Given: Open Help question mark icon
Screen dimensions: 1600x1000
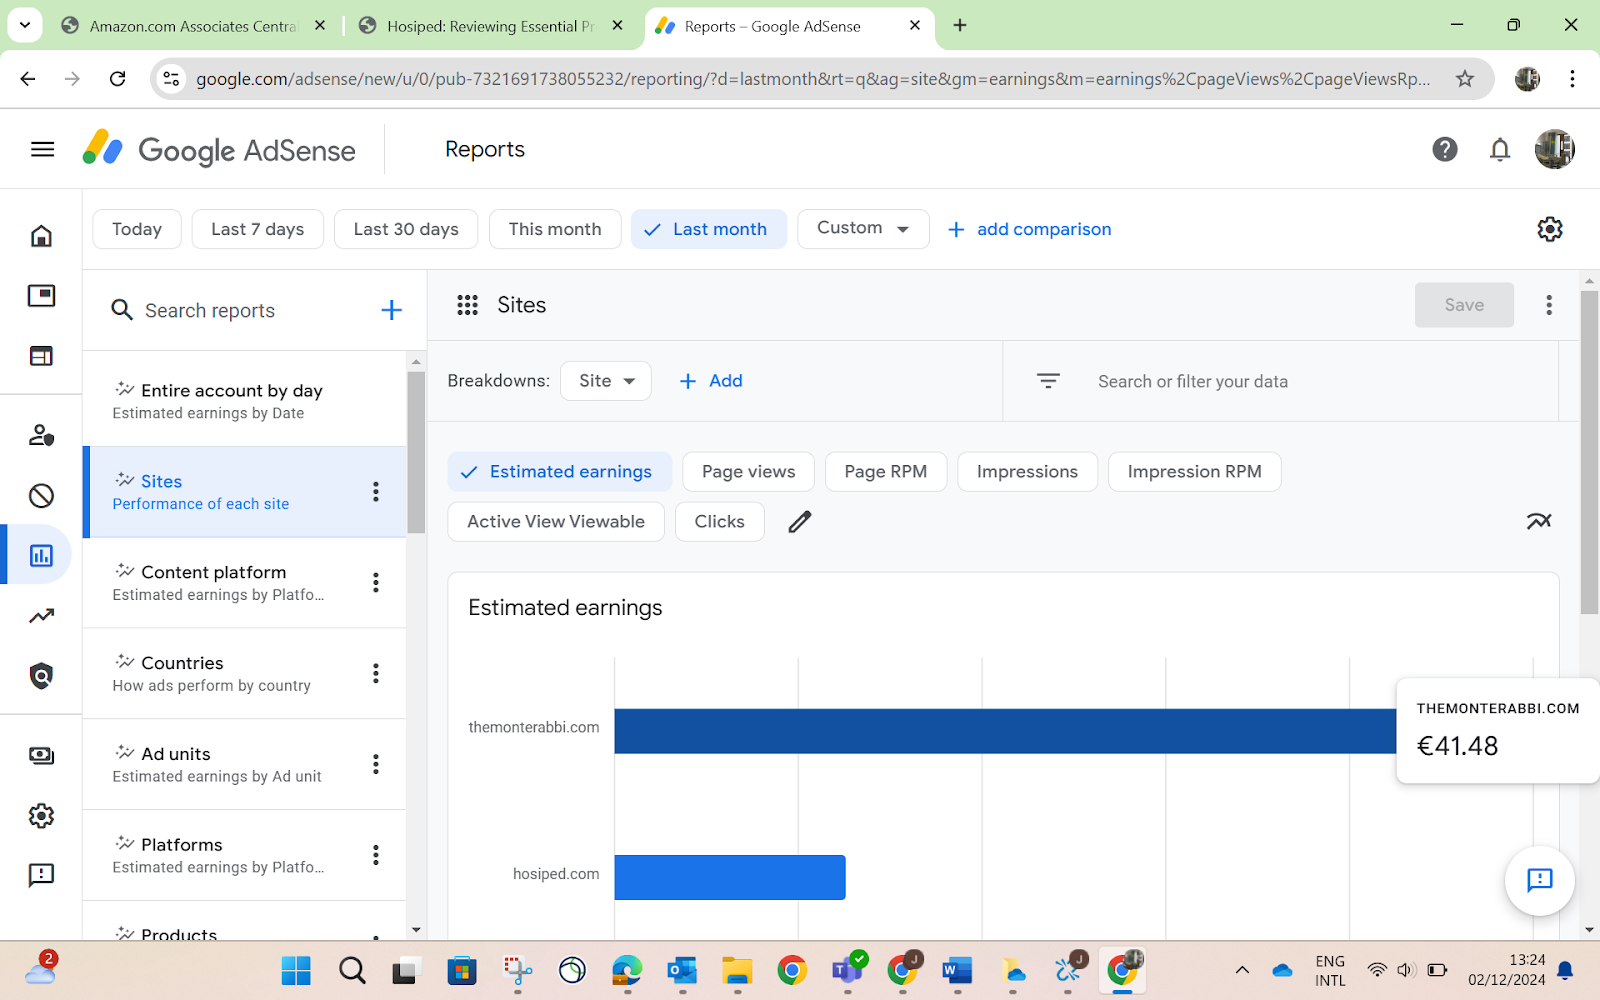Looking at the screenshot, I should click(x=1444, y=150).
